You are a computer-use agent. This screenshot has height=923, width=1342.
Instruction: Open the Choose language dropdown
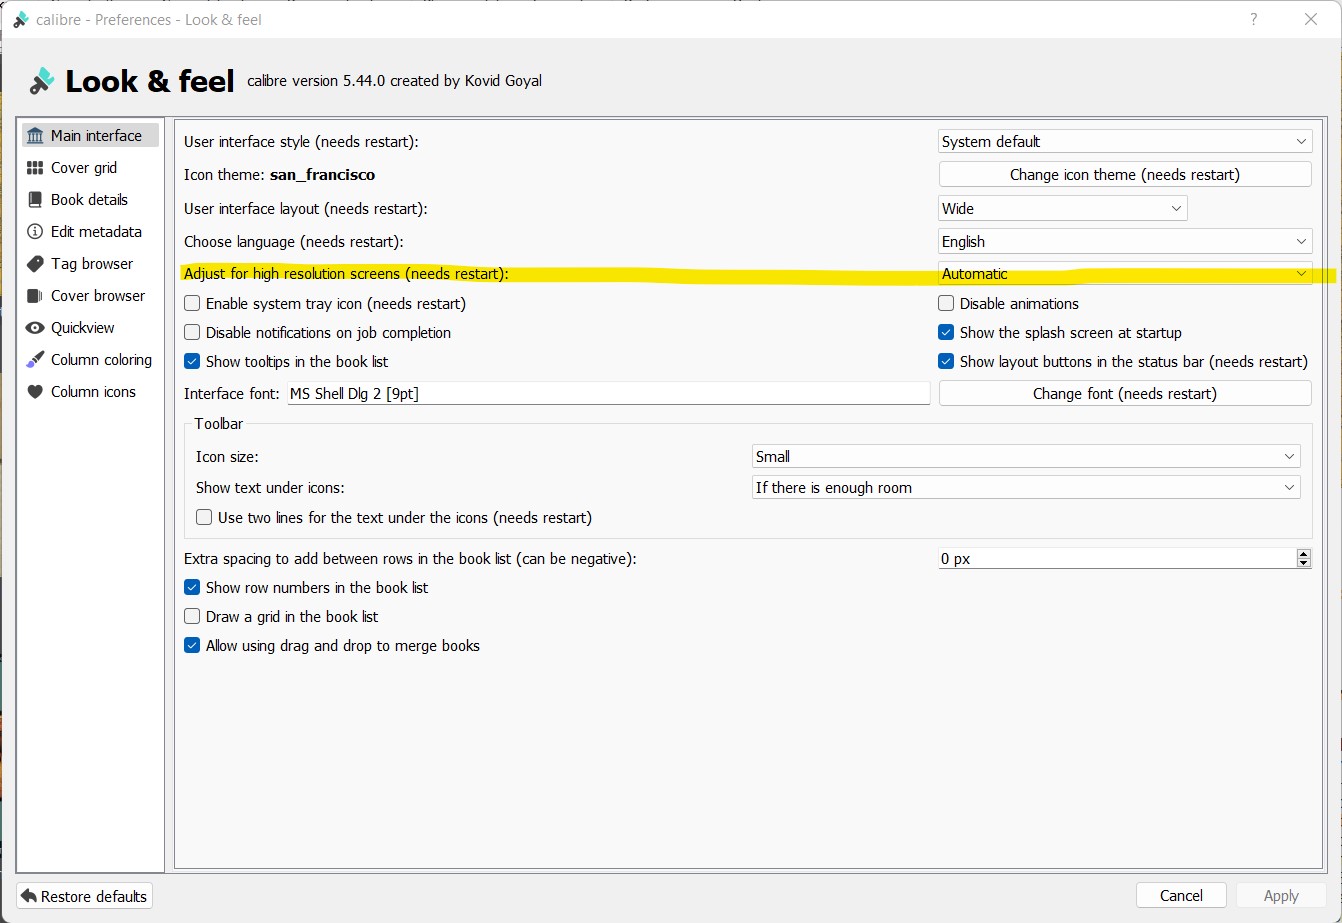click(x=1124, y=242)
